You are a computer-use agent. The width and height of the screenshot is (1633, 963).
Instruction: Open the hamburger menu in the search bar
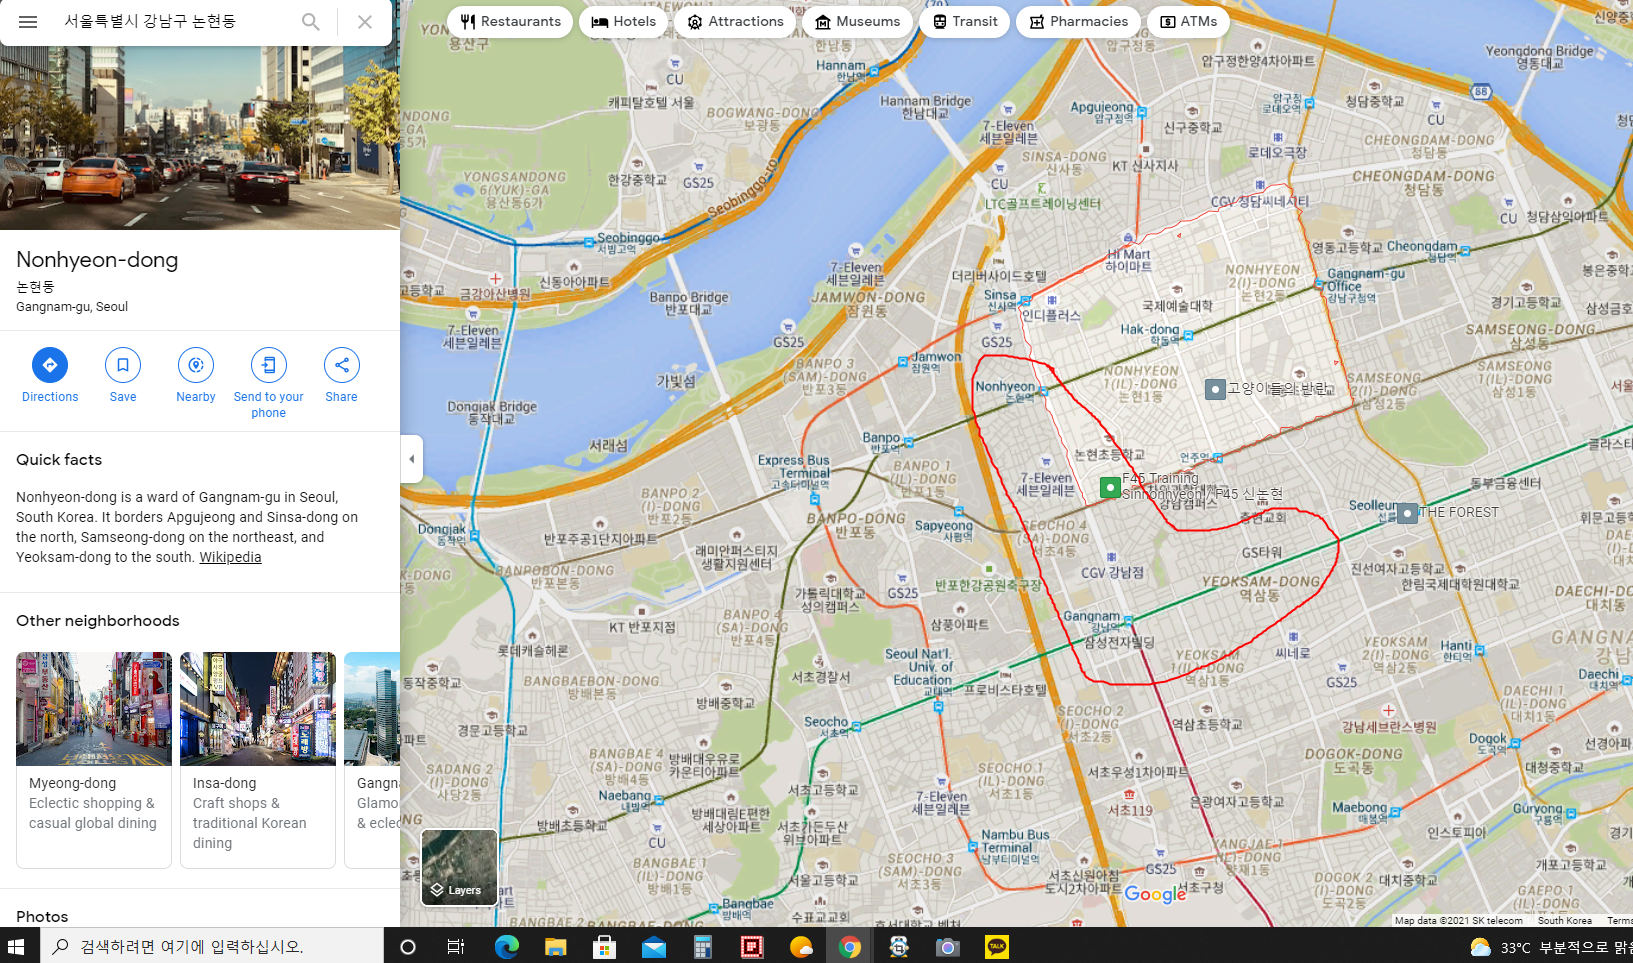[28, 22]
